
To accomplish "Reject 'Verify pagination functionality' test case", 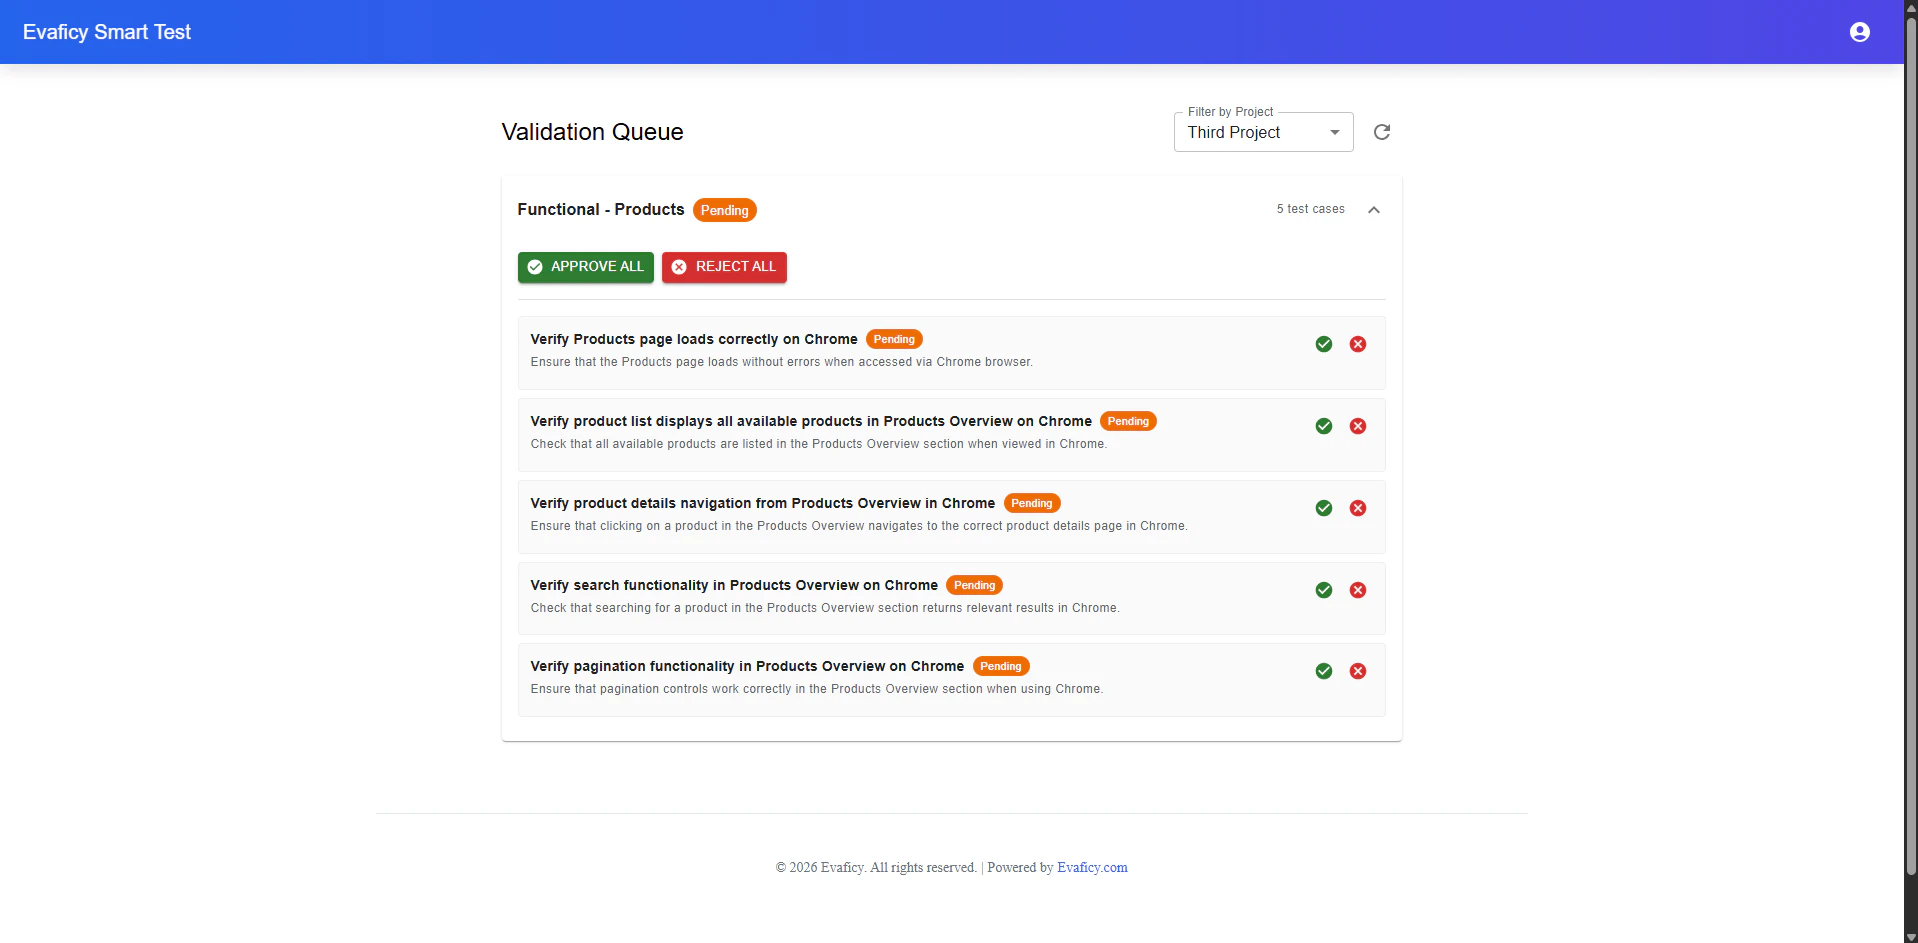I will pos(1358,671).
